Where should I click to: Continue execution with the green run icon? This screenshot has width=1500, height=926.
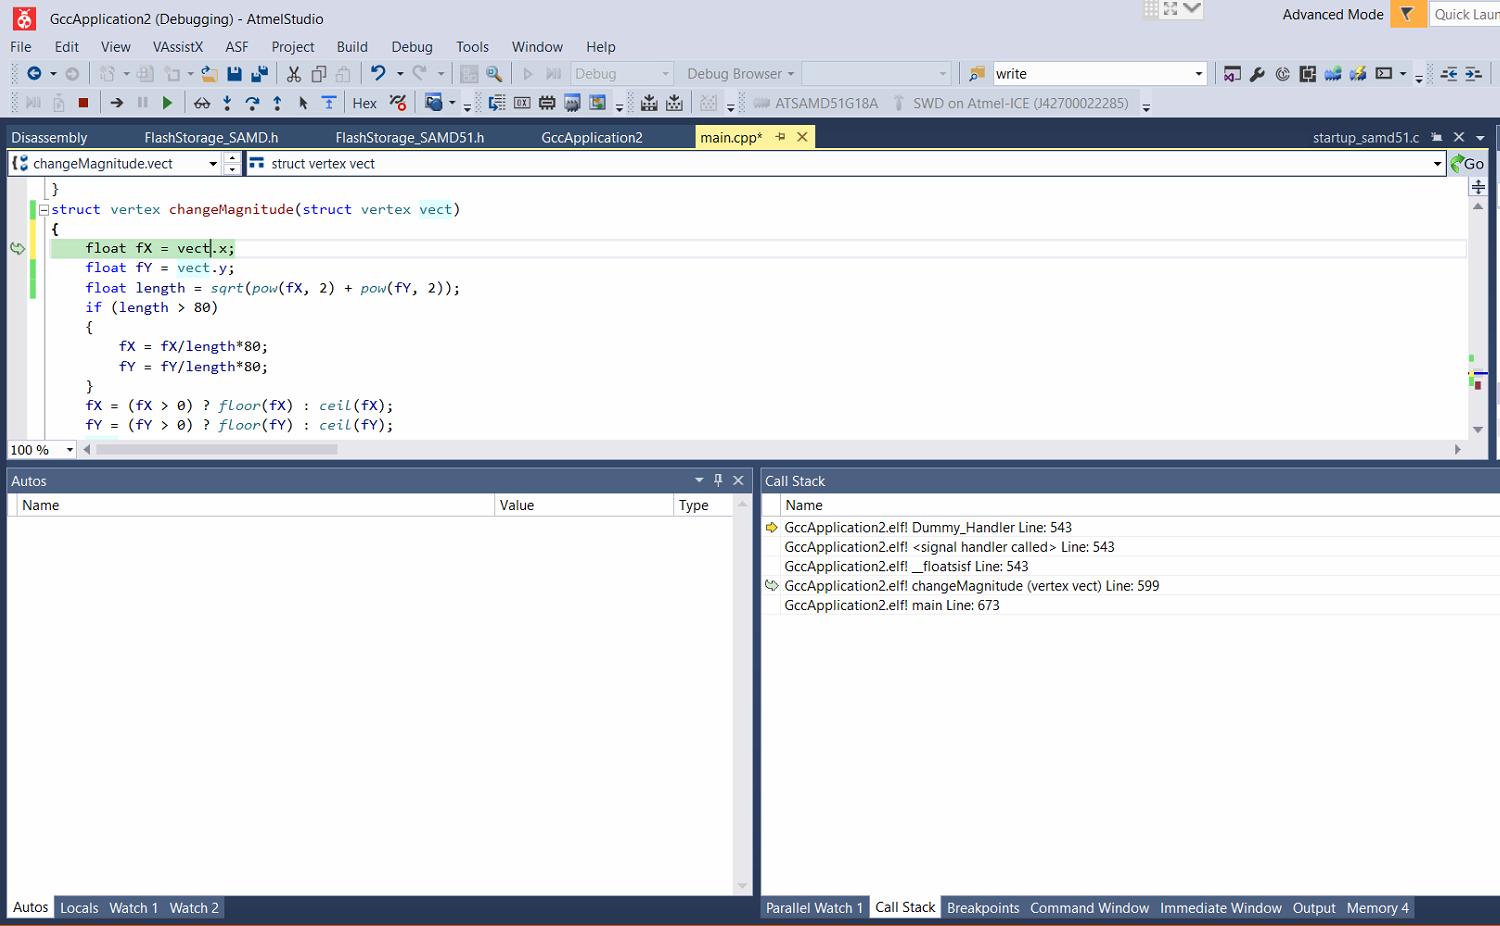click(x=167, y=102)
